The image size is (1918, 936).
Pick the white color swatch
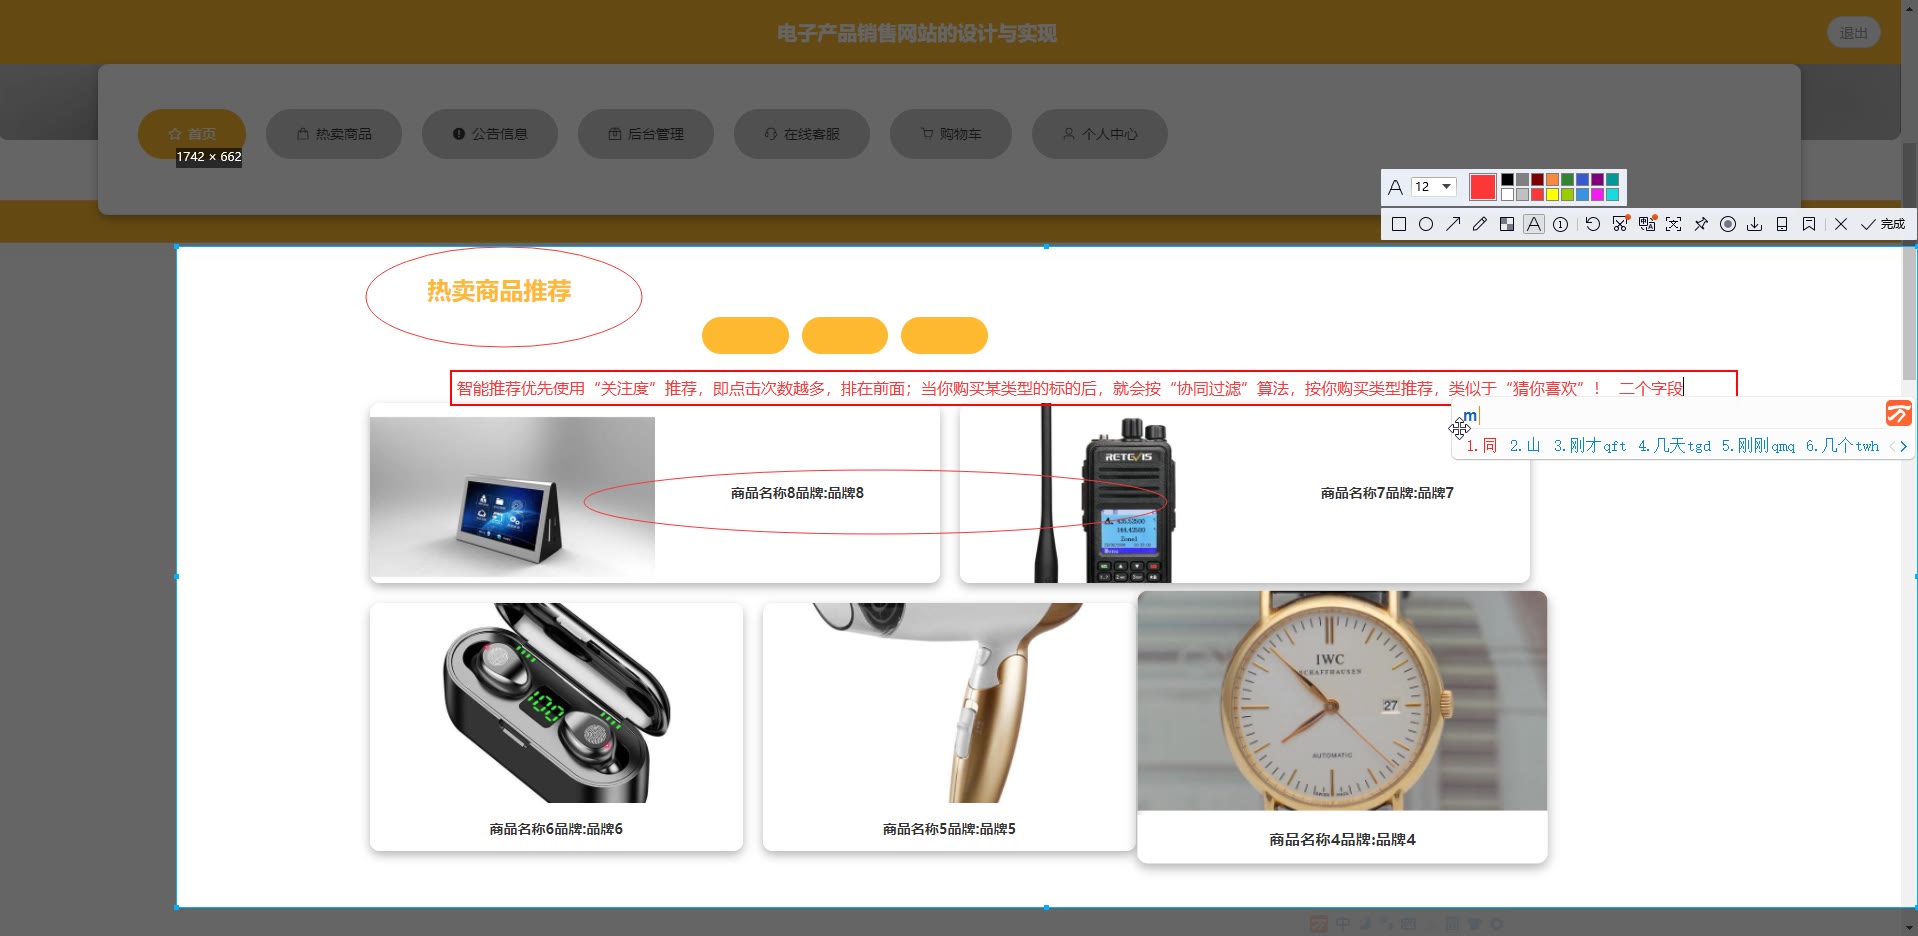click(x=1507, y=194)
